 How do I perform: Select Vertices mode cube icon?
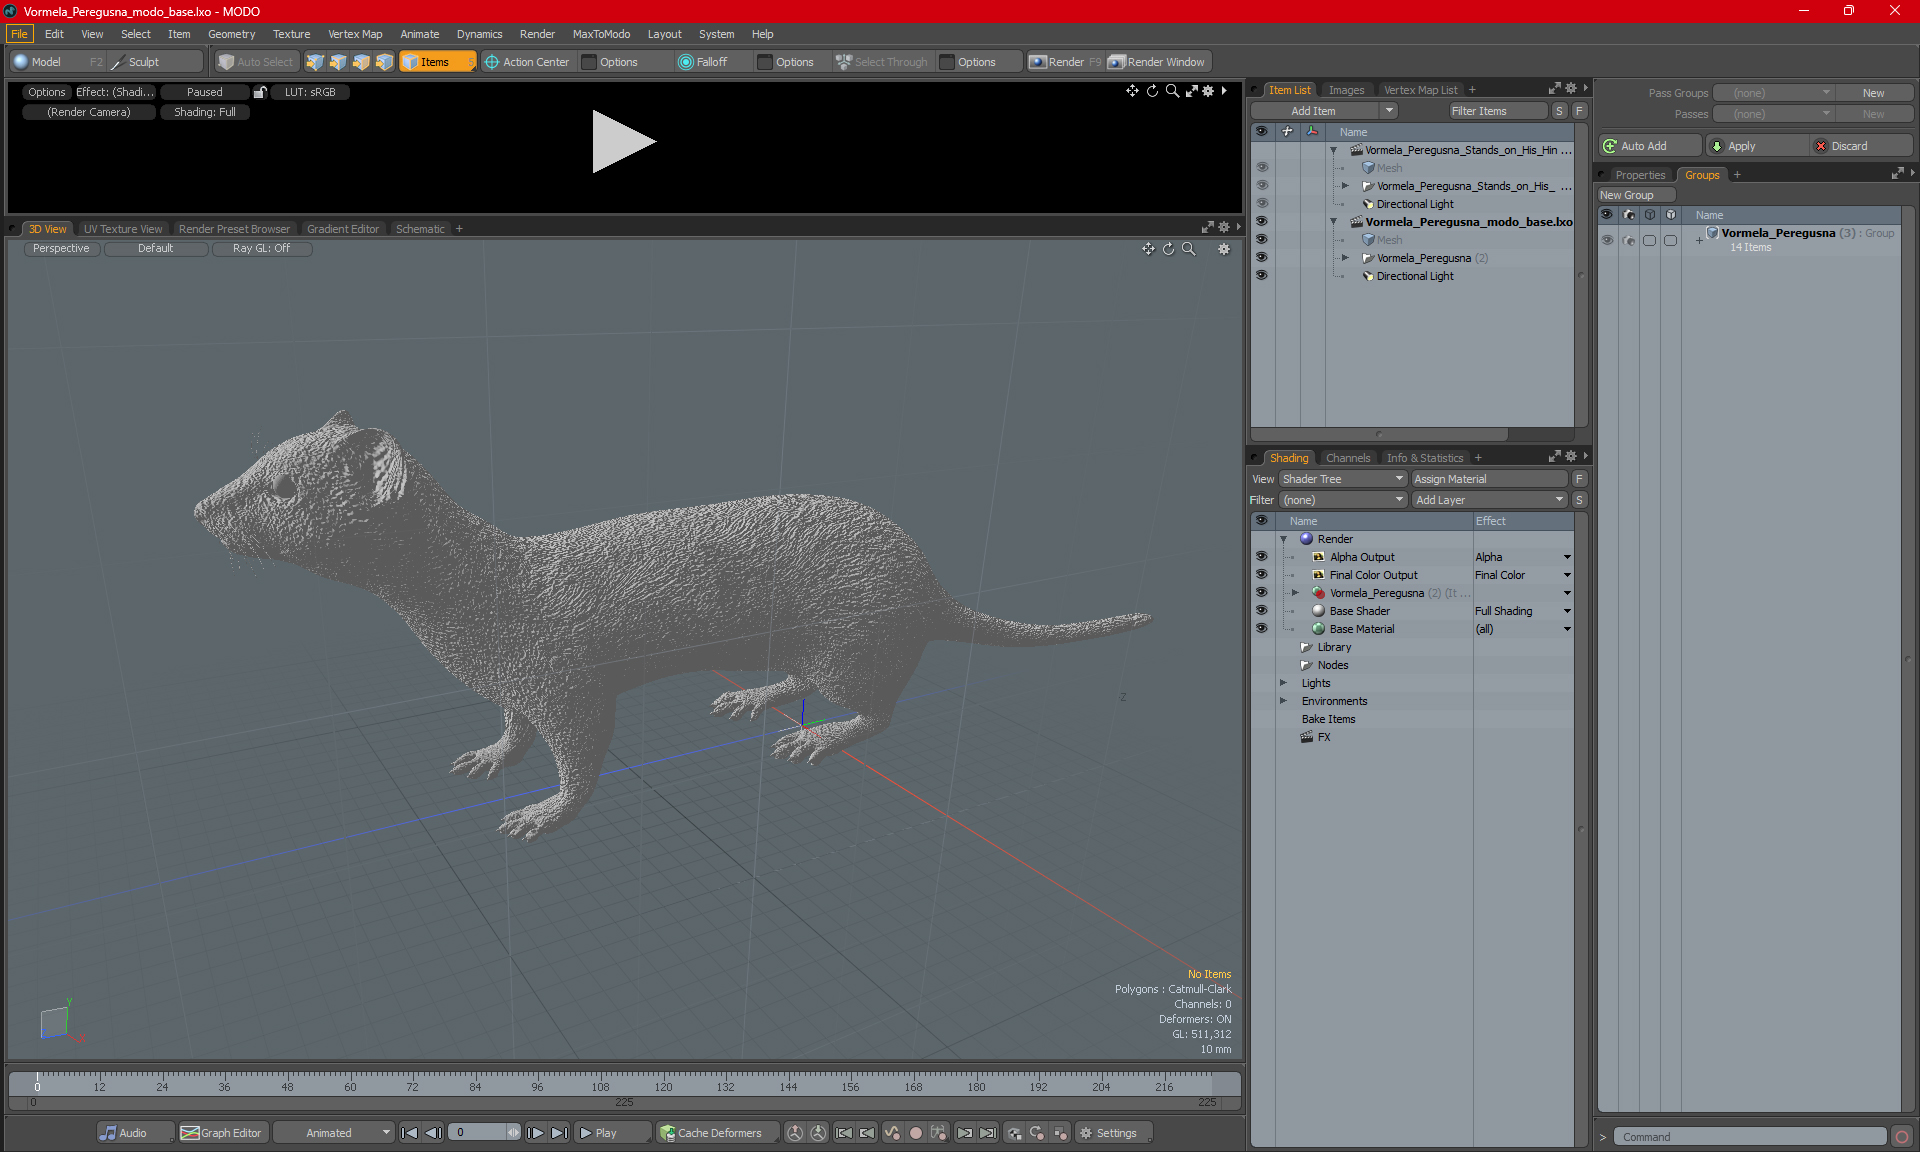coord(315,62)
